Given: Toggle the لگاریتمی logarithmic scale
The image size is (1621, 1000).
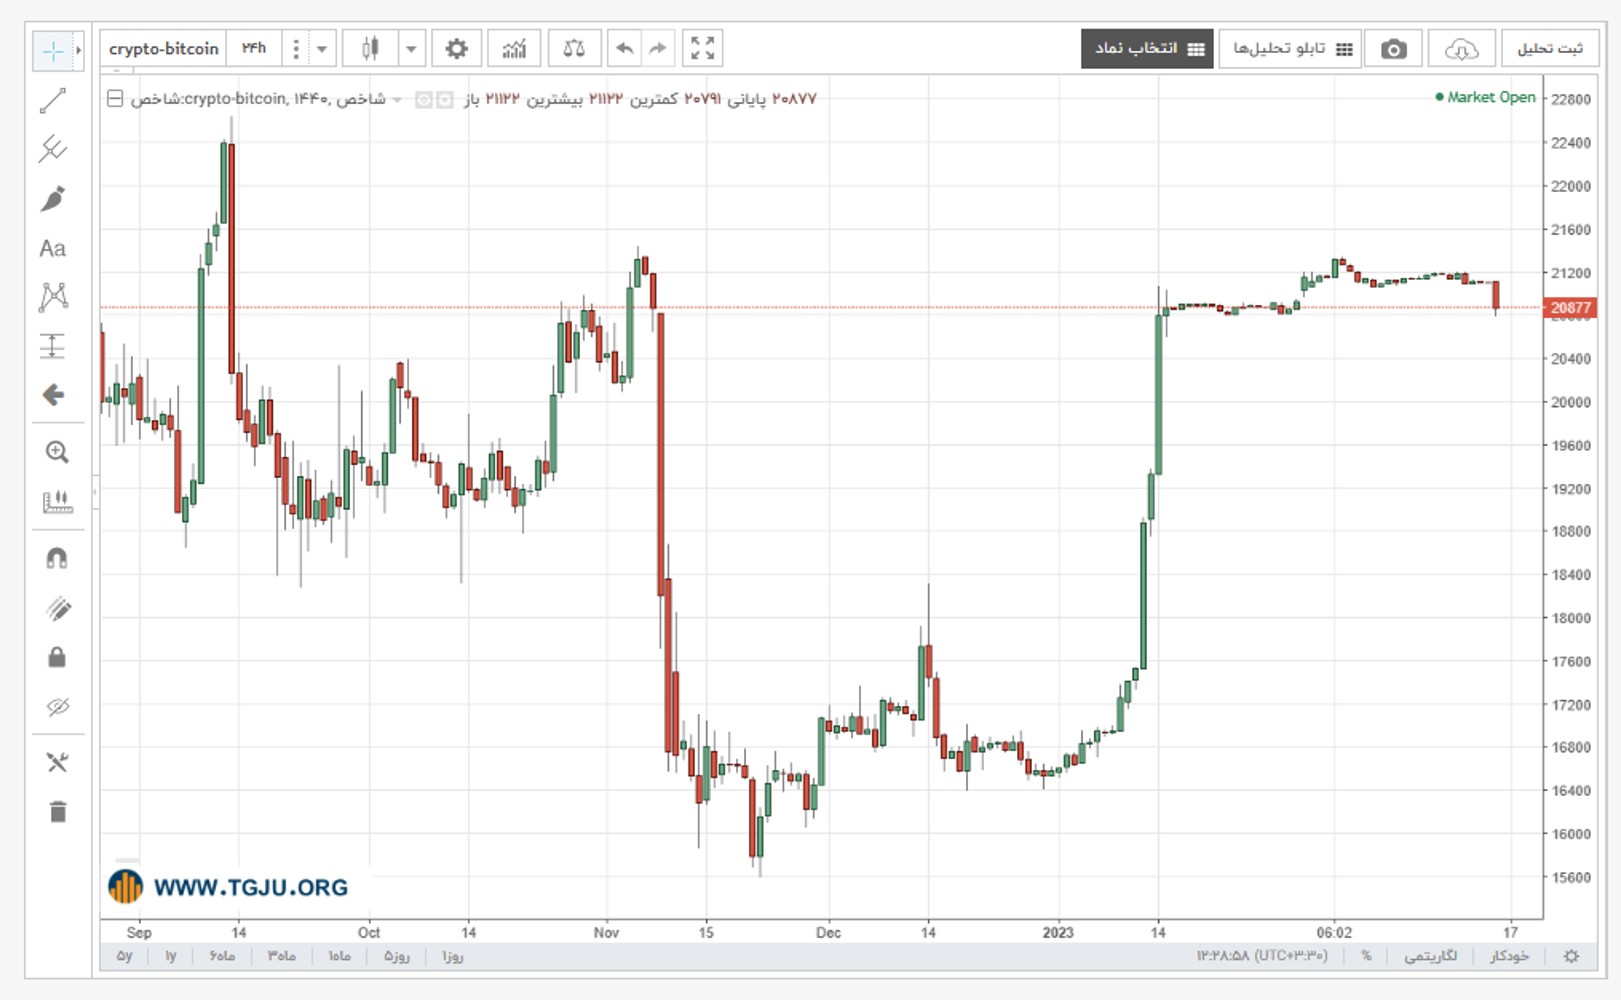Looking at the screenshot, I should click(x=1430, y=956).
